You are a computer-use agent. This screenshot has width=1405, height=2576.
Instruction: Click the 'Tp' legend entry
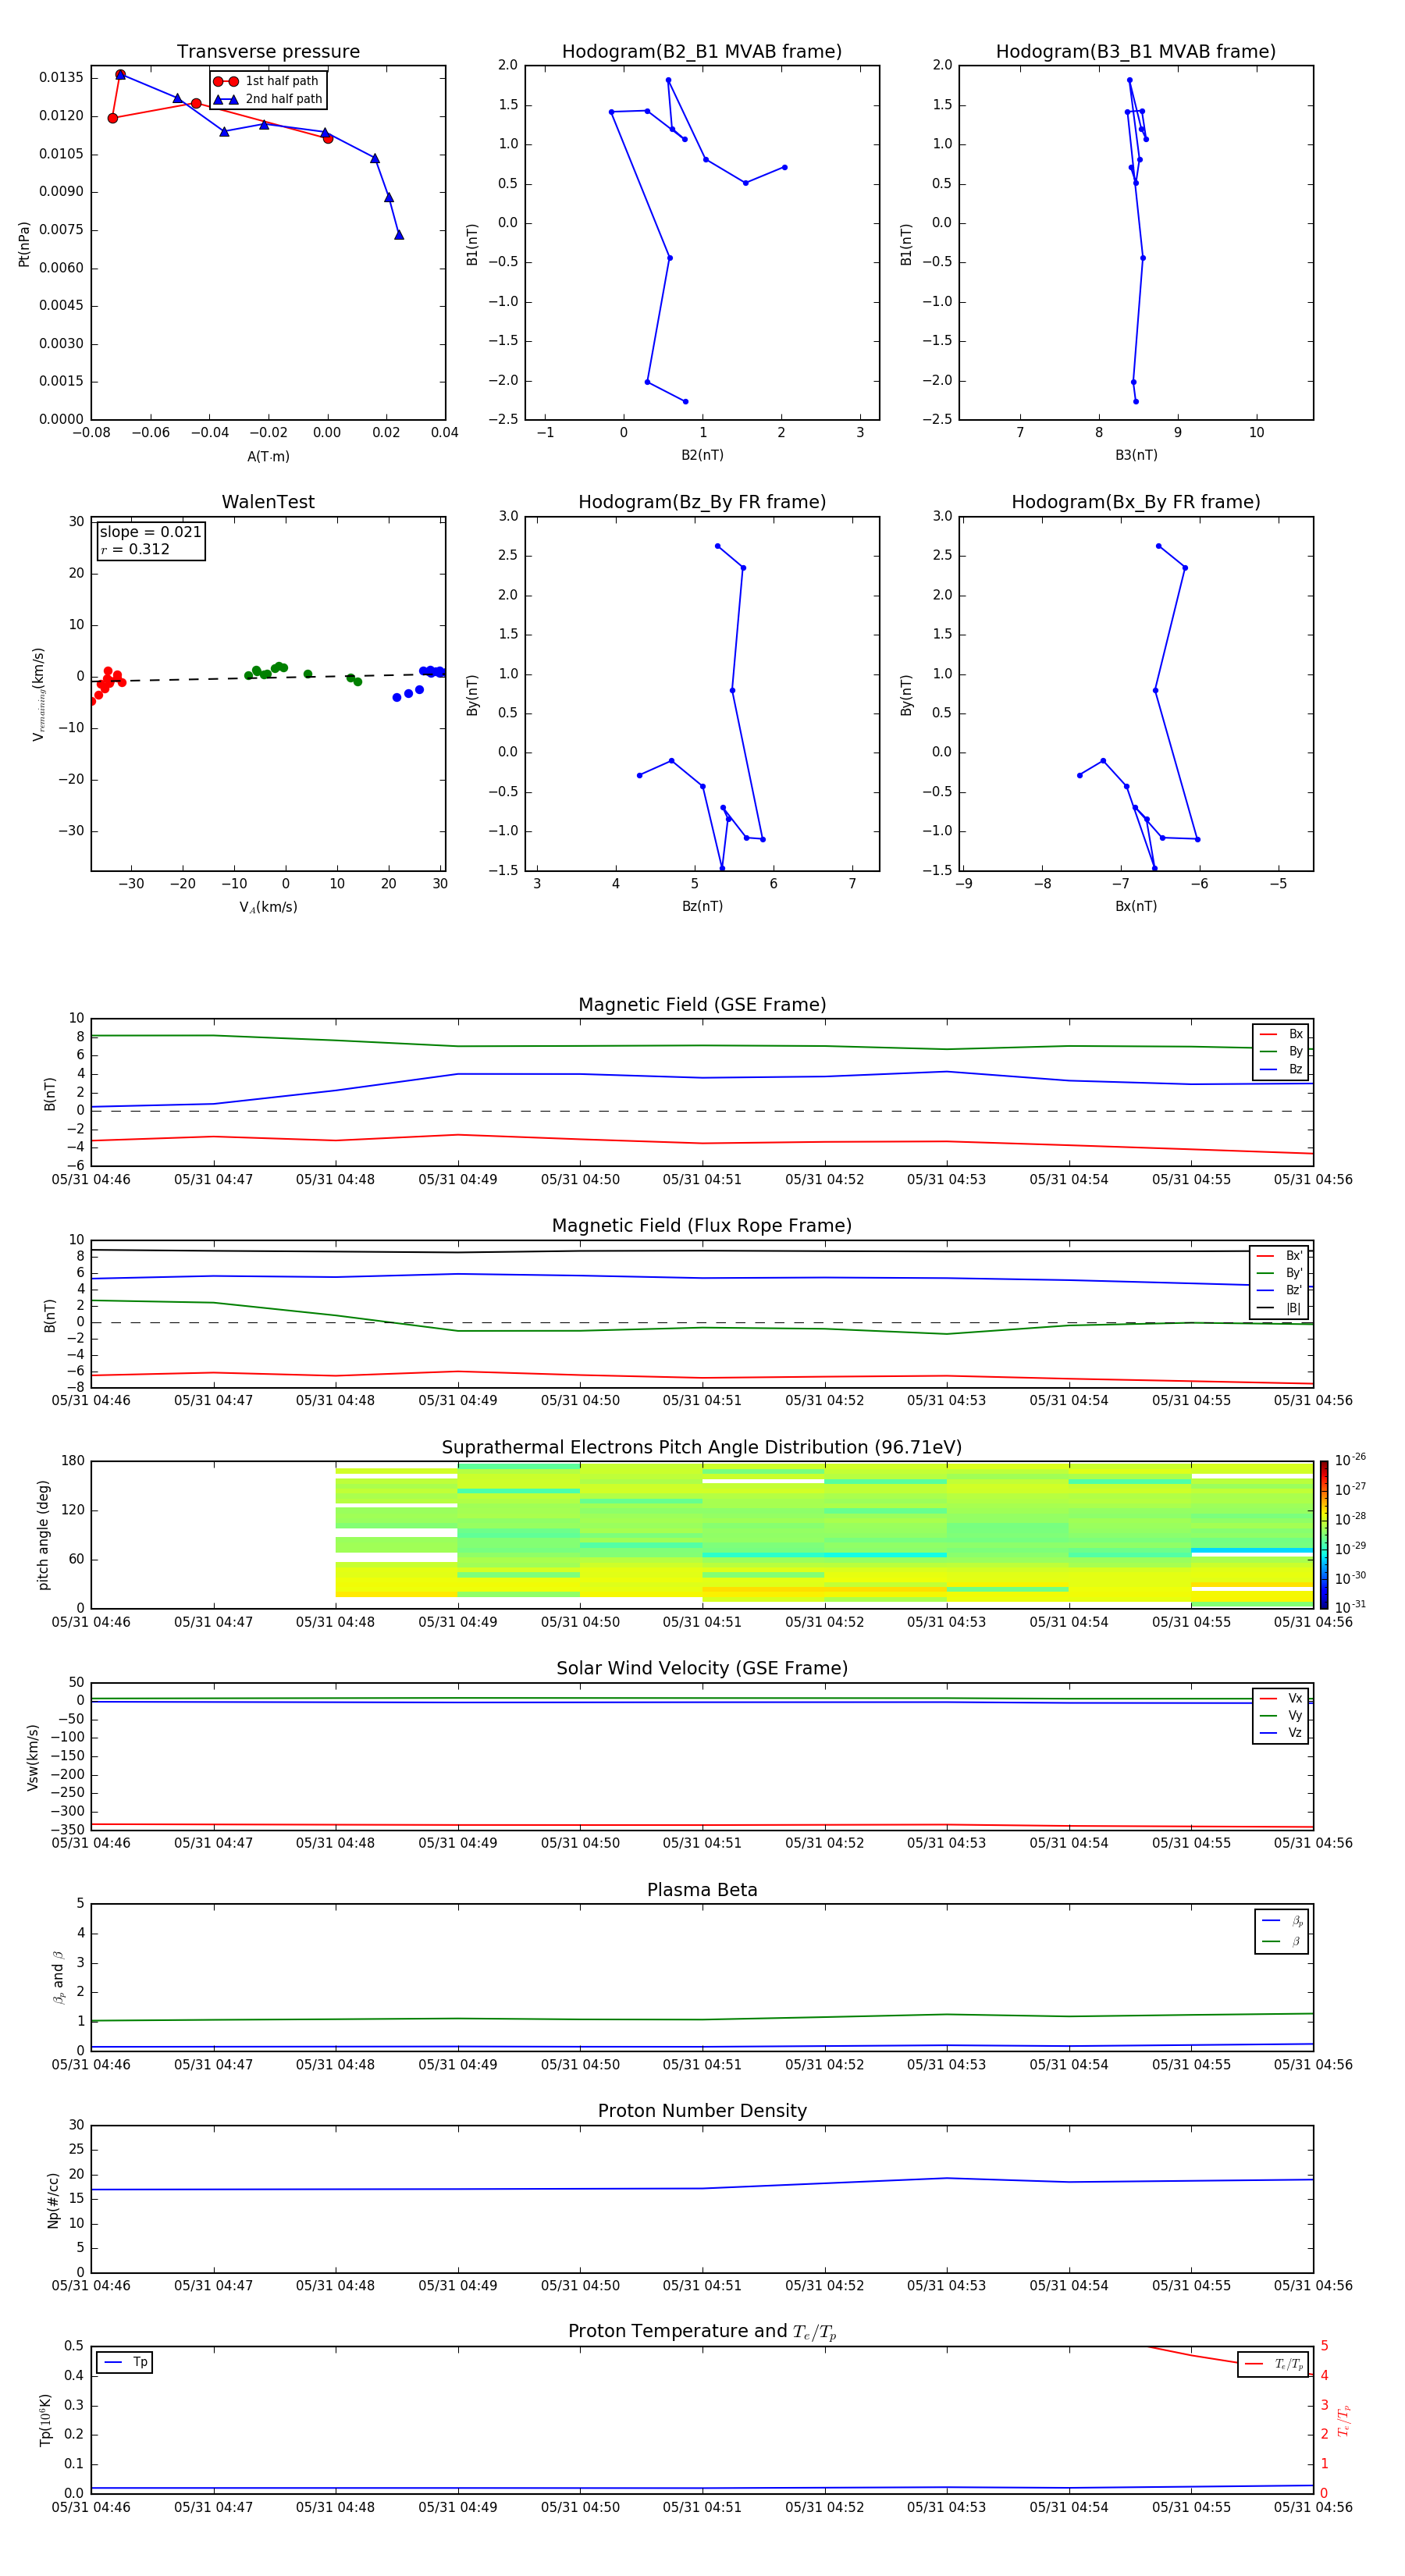(125, 2362)
